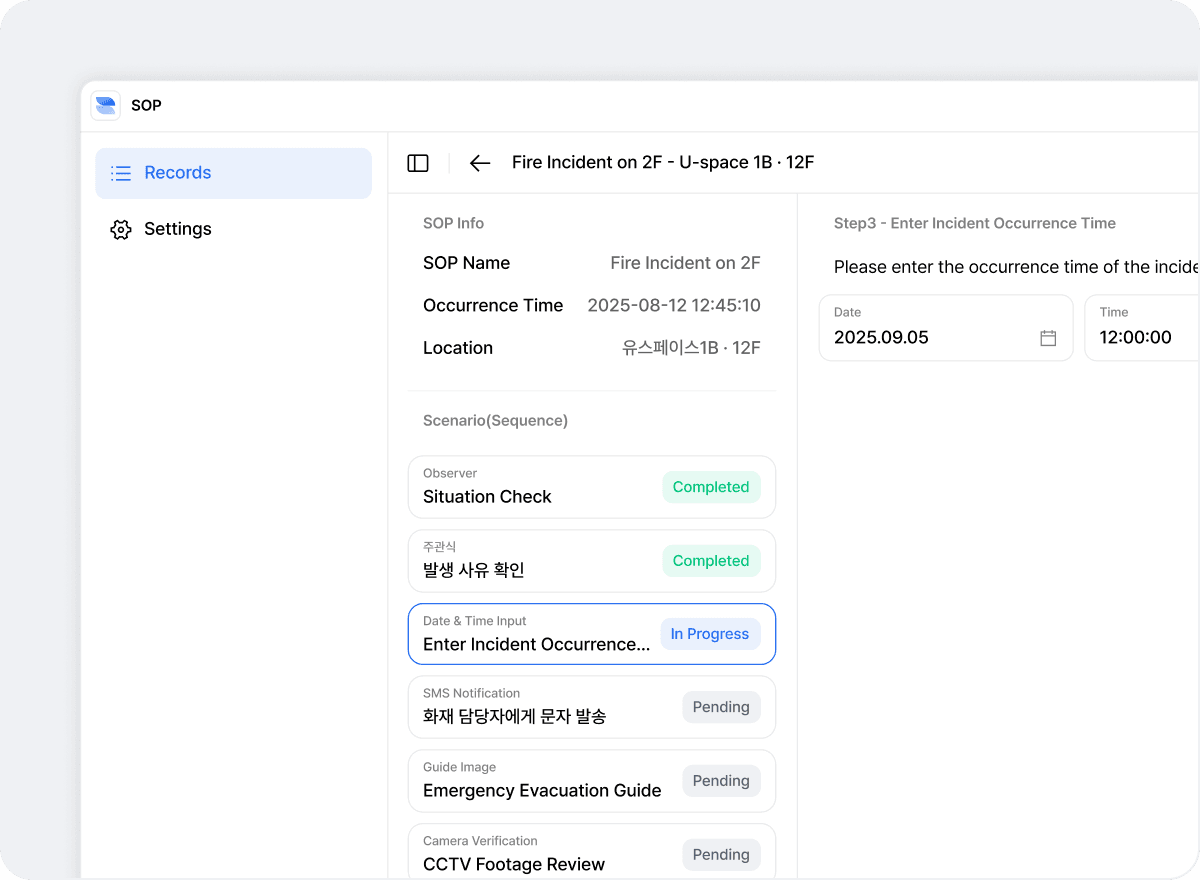Click the In Progress status badge

click(710, 634)
